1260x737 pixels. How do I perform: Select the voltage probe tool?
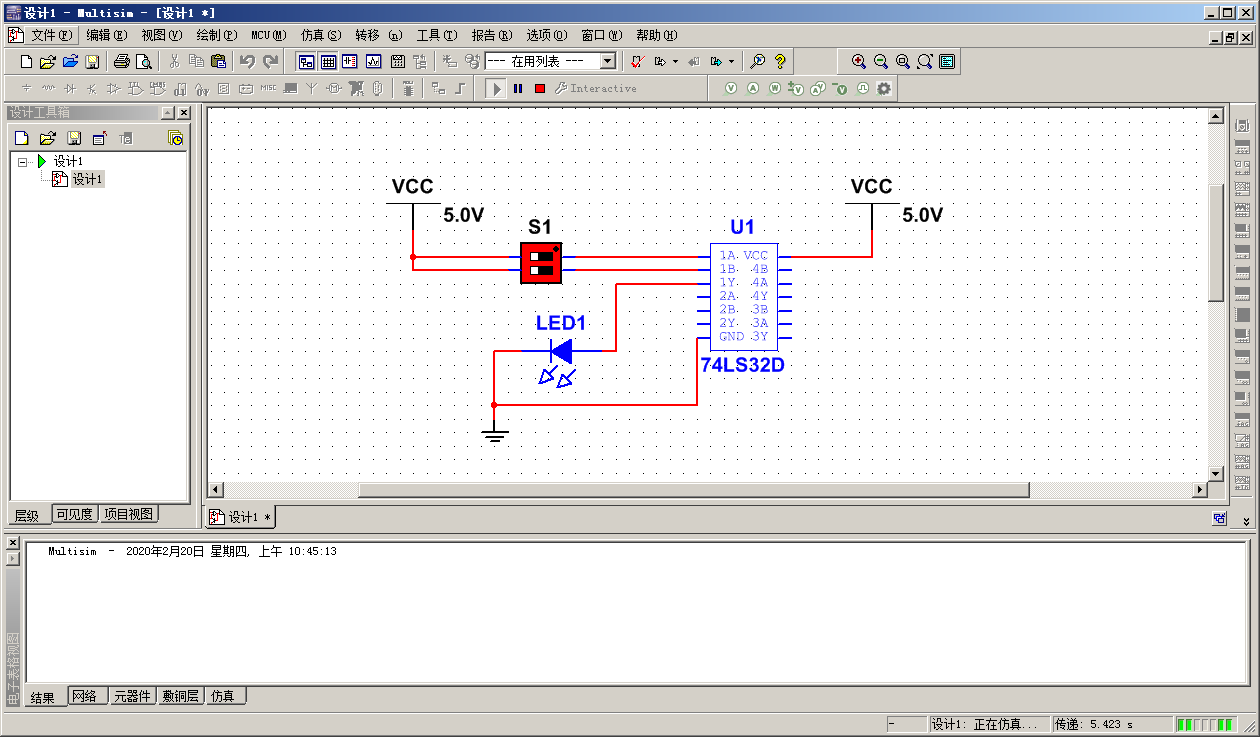coord(731,88)
